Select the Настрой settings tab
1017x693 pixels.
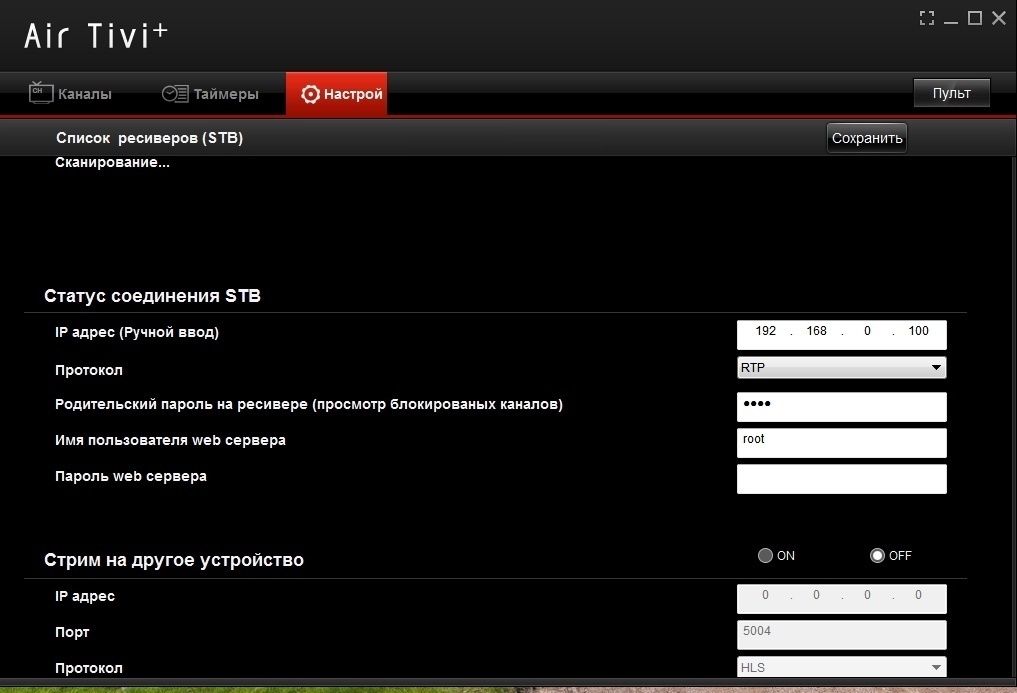point(337,93)
